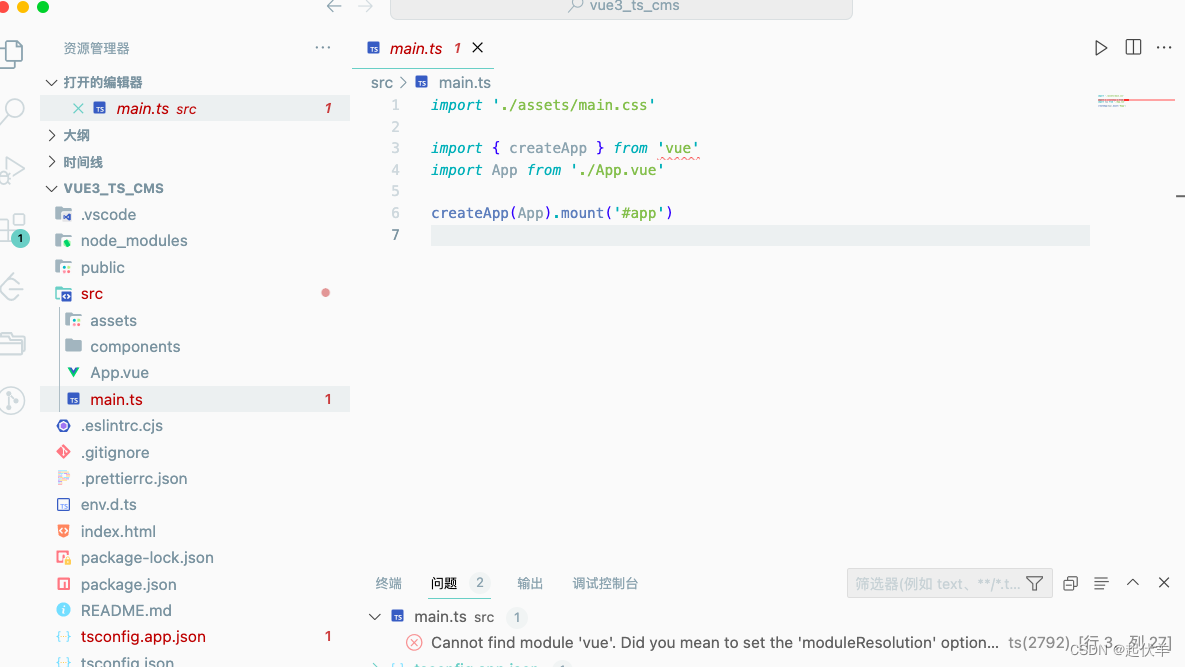Image resolution: width=1185 pixels, height=667 pixels.
Task: Collapse main.ts group in Problems panel
Action: click(x=375, y=617)
